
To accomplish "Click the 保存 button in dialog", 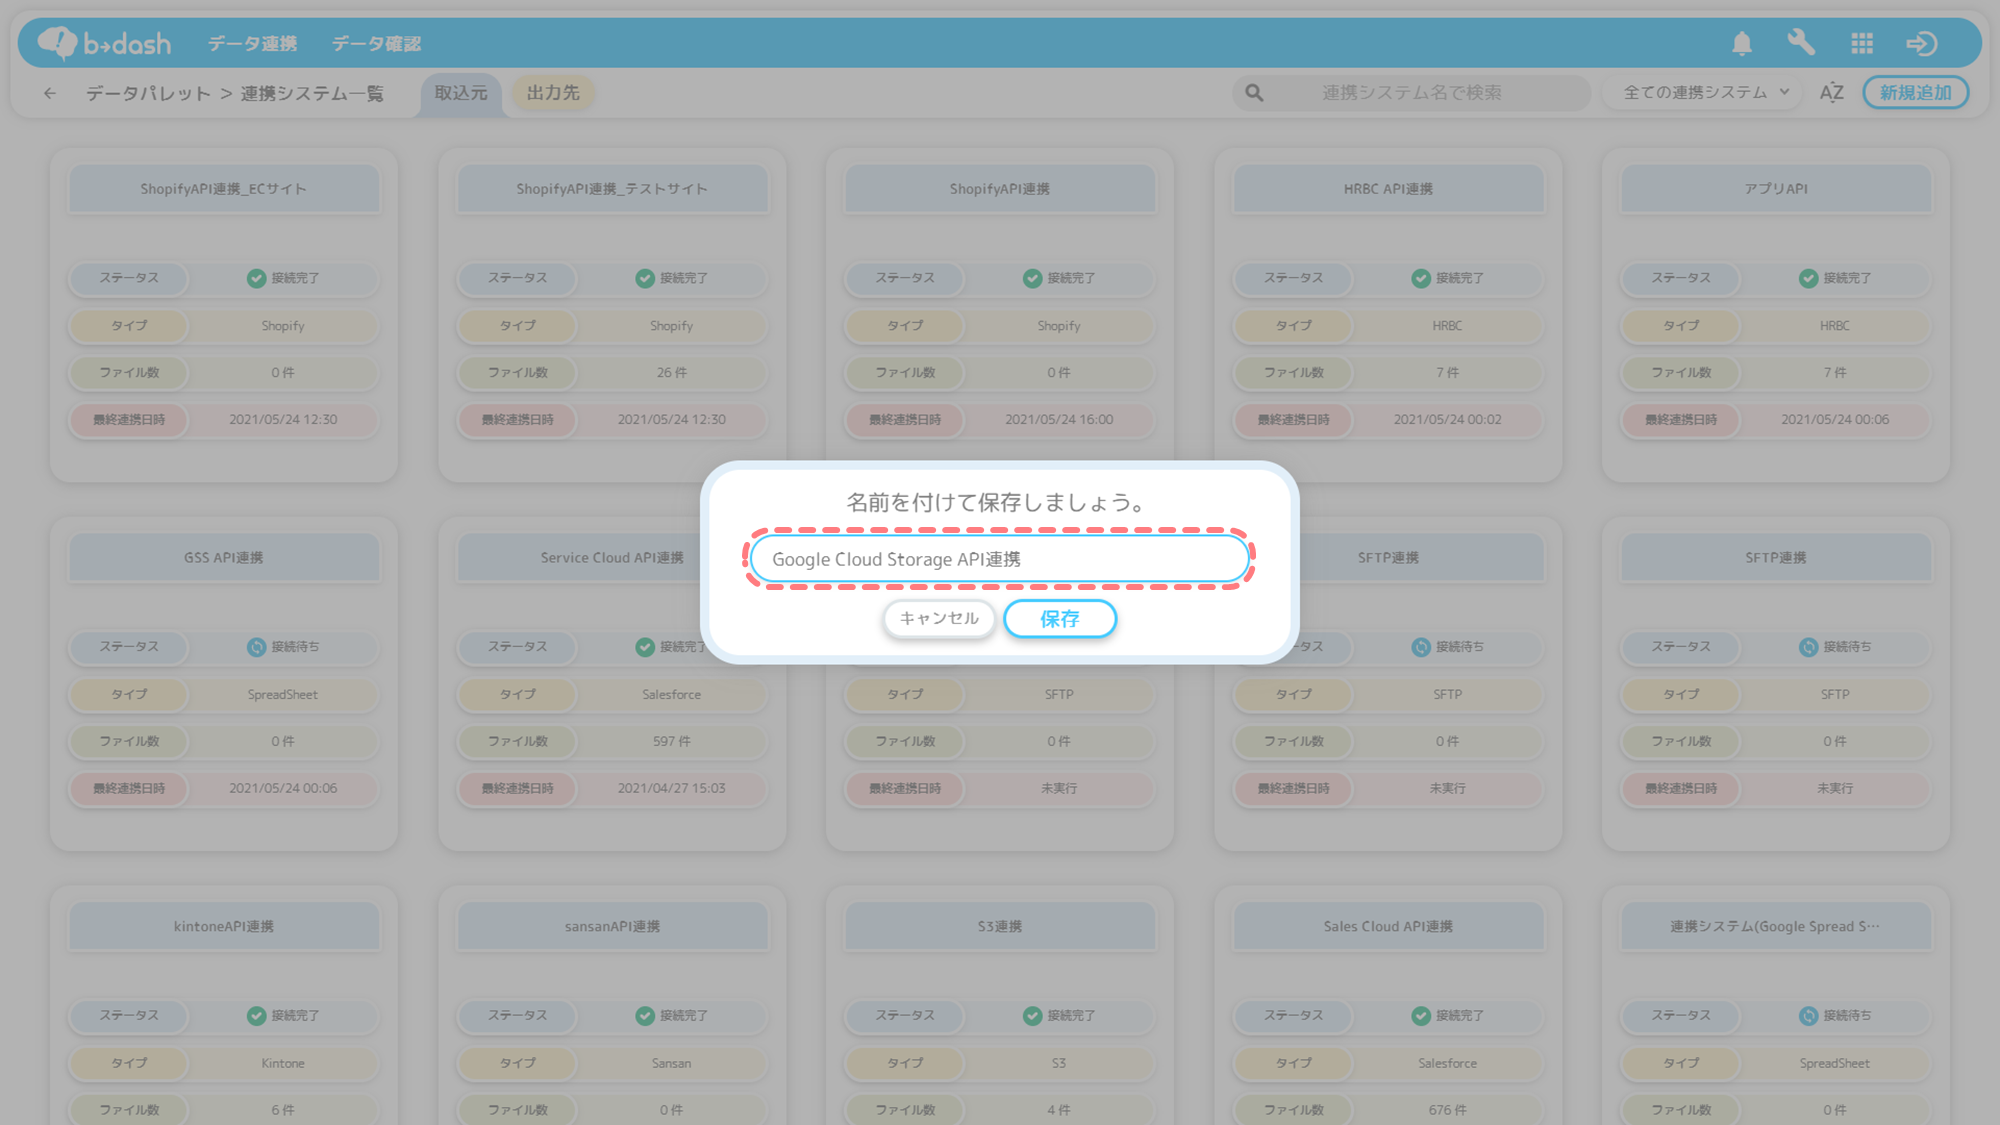I will point(1060,619).
